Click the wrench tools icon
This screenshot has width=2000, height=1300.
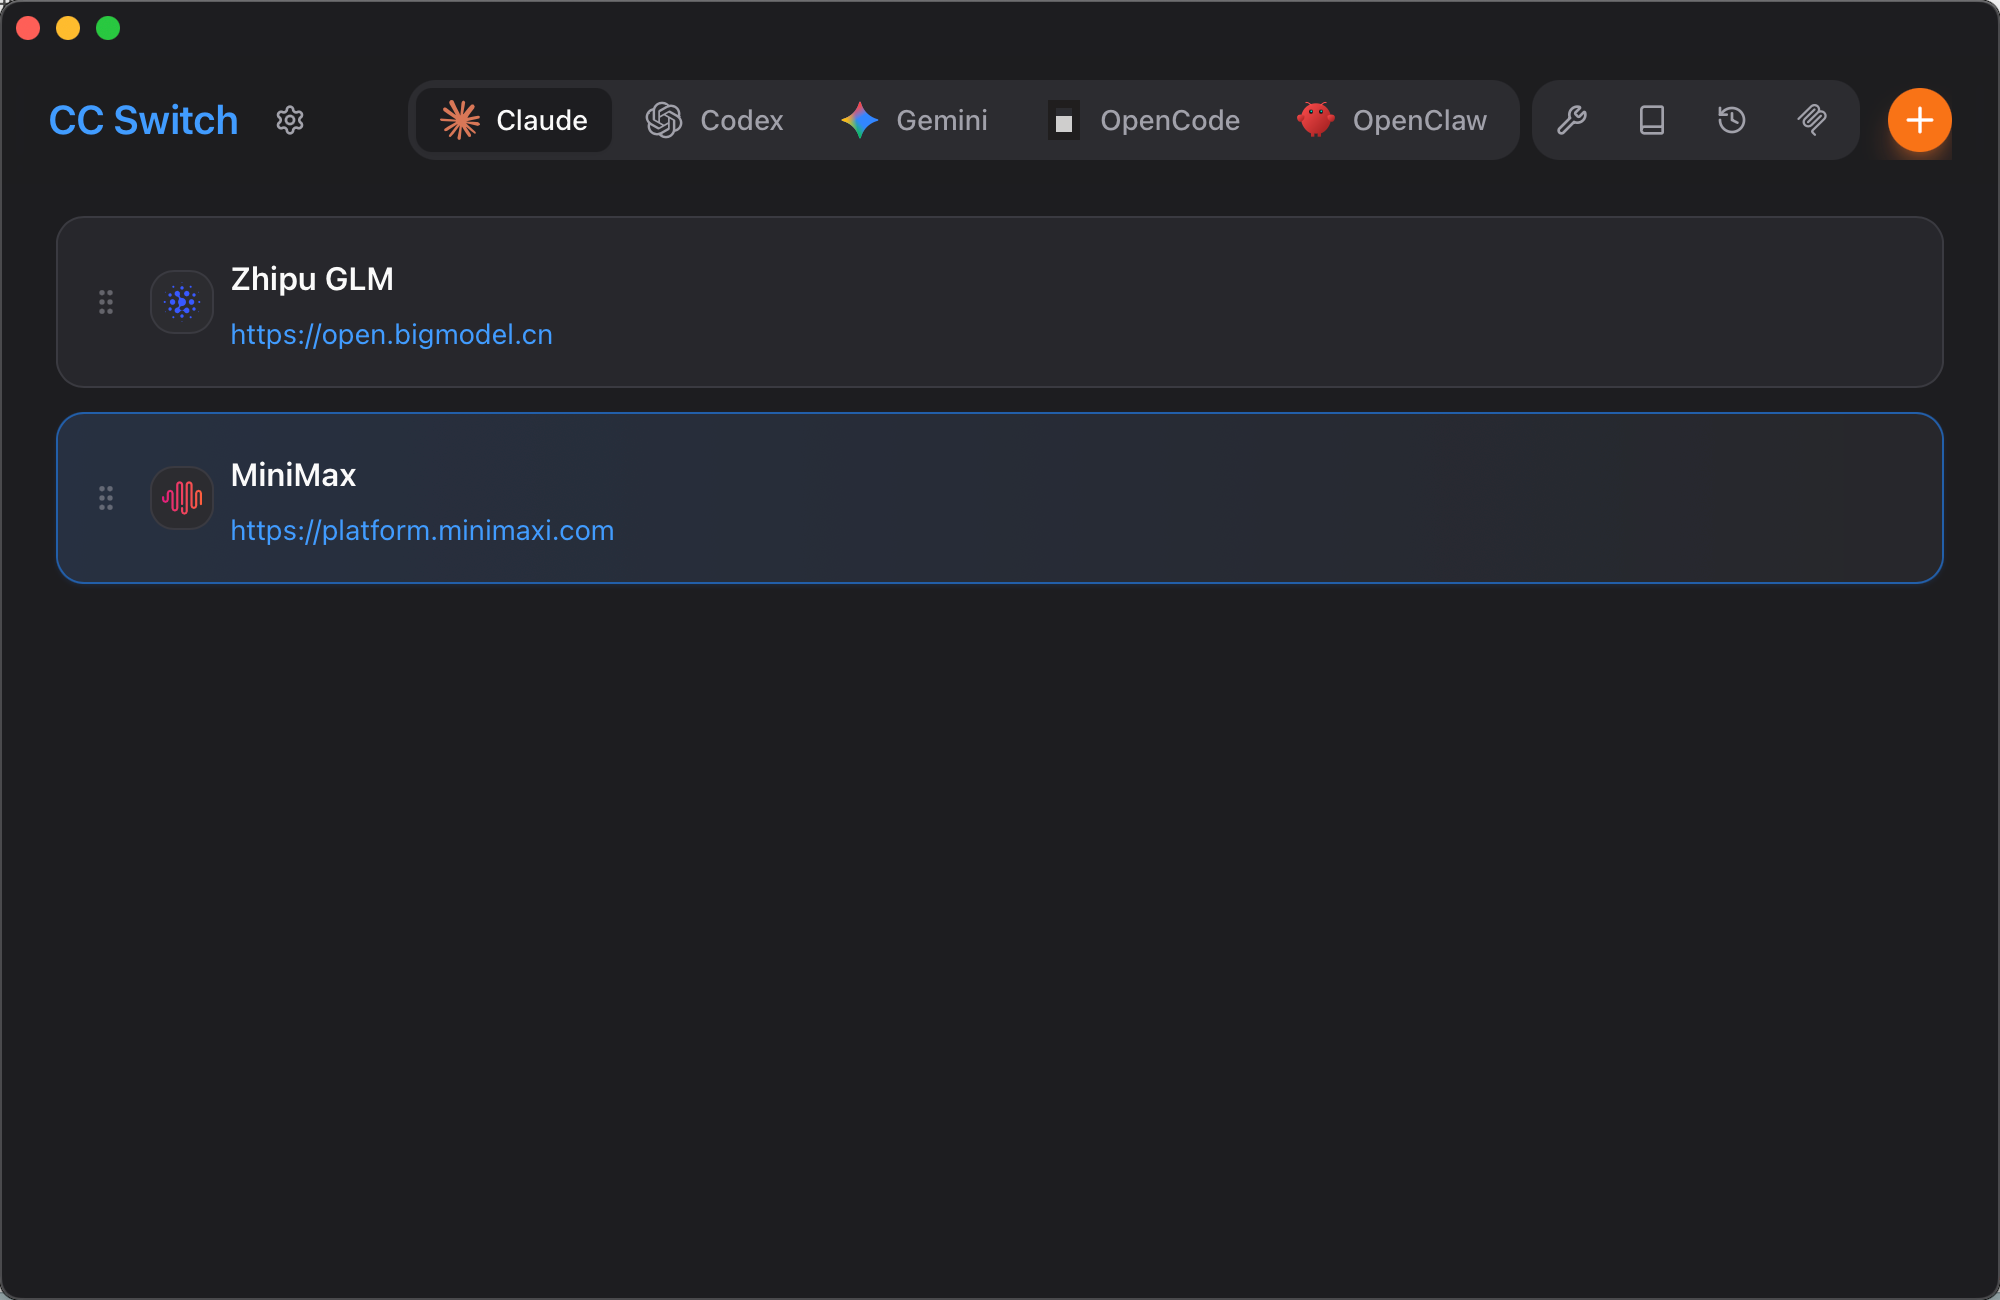coord(1572,120)
